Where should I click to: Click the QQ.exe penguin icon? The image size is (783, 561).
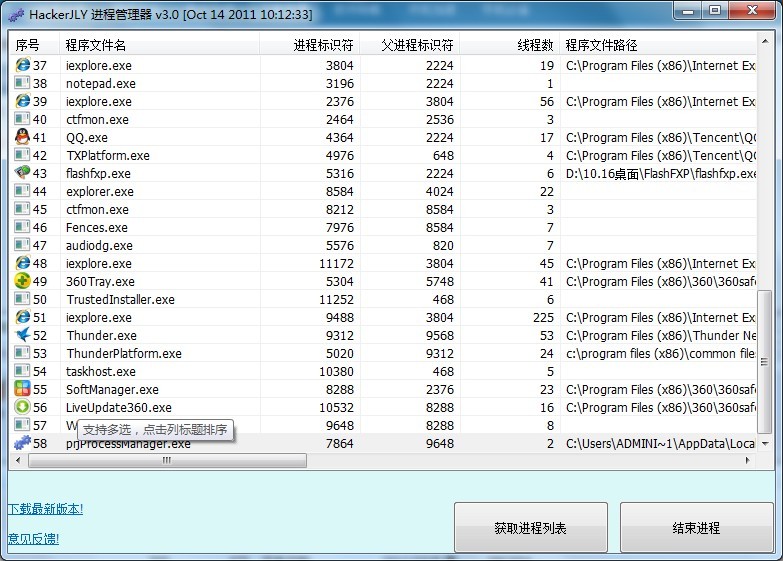point(22,138)
